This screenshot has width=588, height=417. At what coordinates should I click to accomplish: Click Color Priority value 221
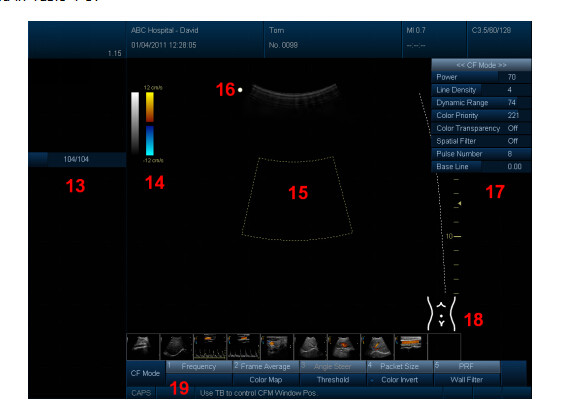[513, 116]
